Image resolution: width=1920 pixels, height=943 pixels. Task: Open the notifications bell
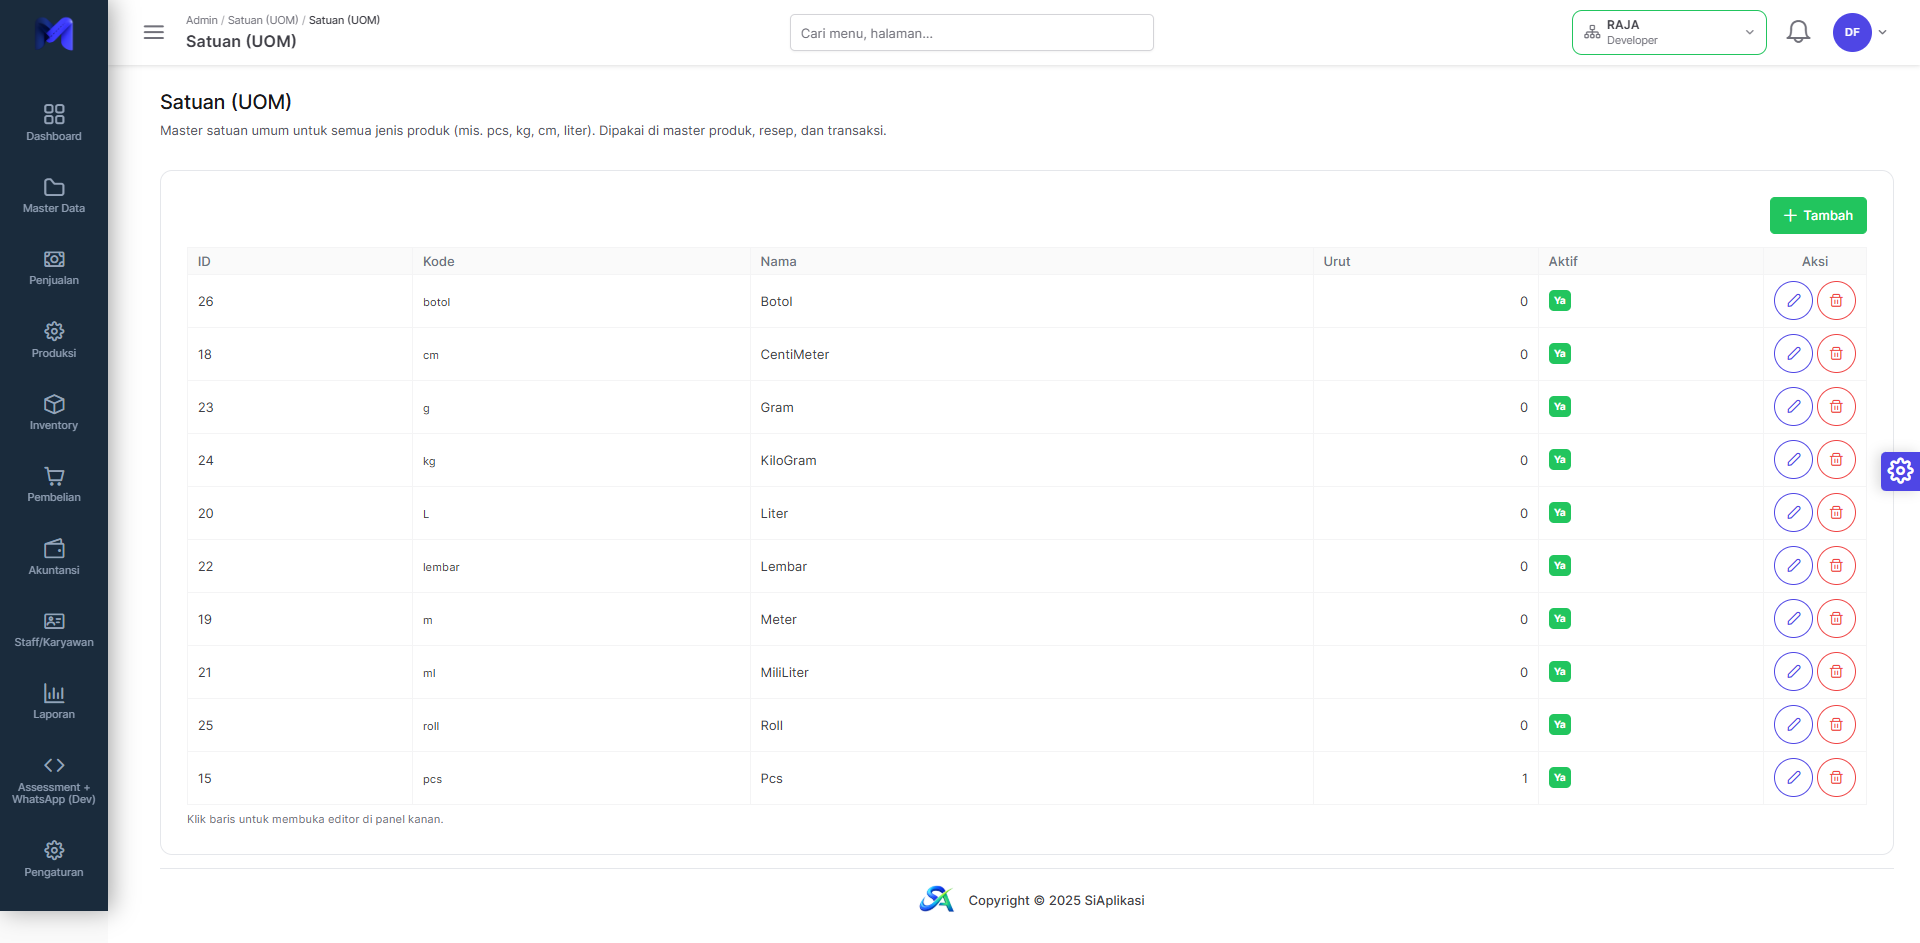1798,32
